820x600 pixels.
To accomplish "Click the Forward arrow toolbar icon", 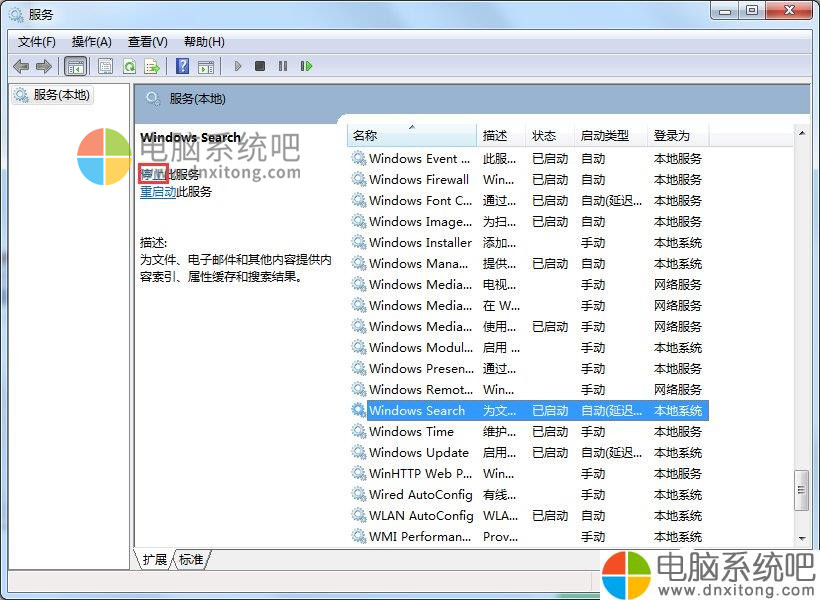I will pos(43,66).
